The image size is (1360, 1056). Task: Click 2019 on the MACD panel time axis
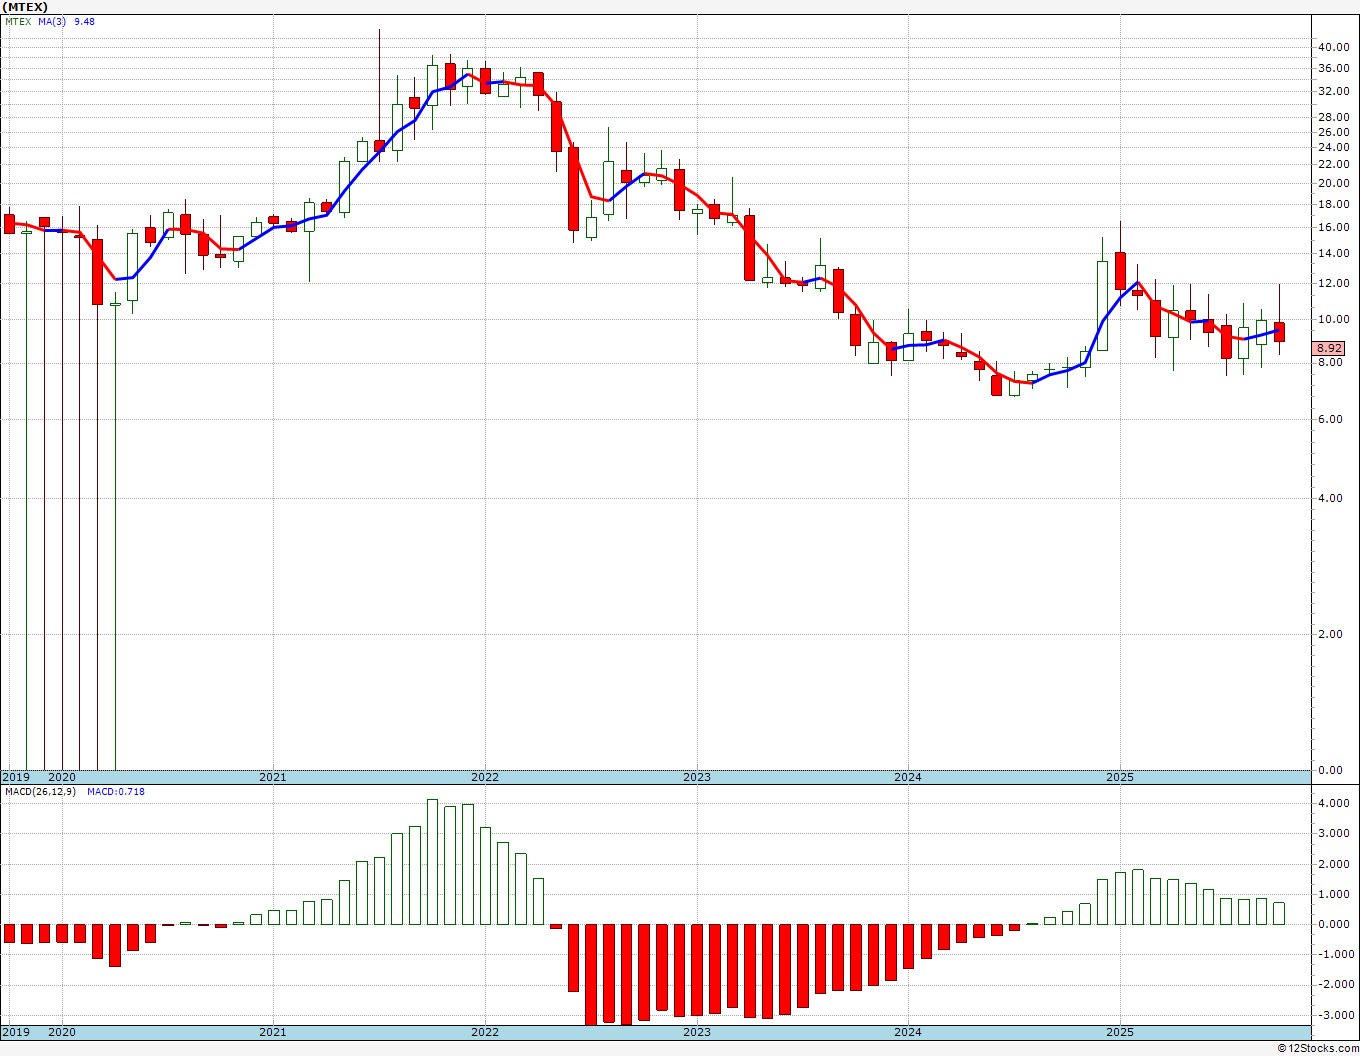(15, 1032)
